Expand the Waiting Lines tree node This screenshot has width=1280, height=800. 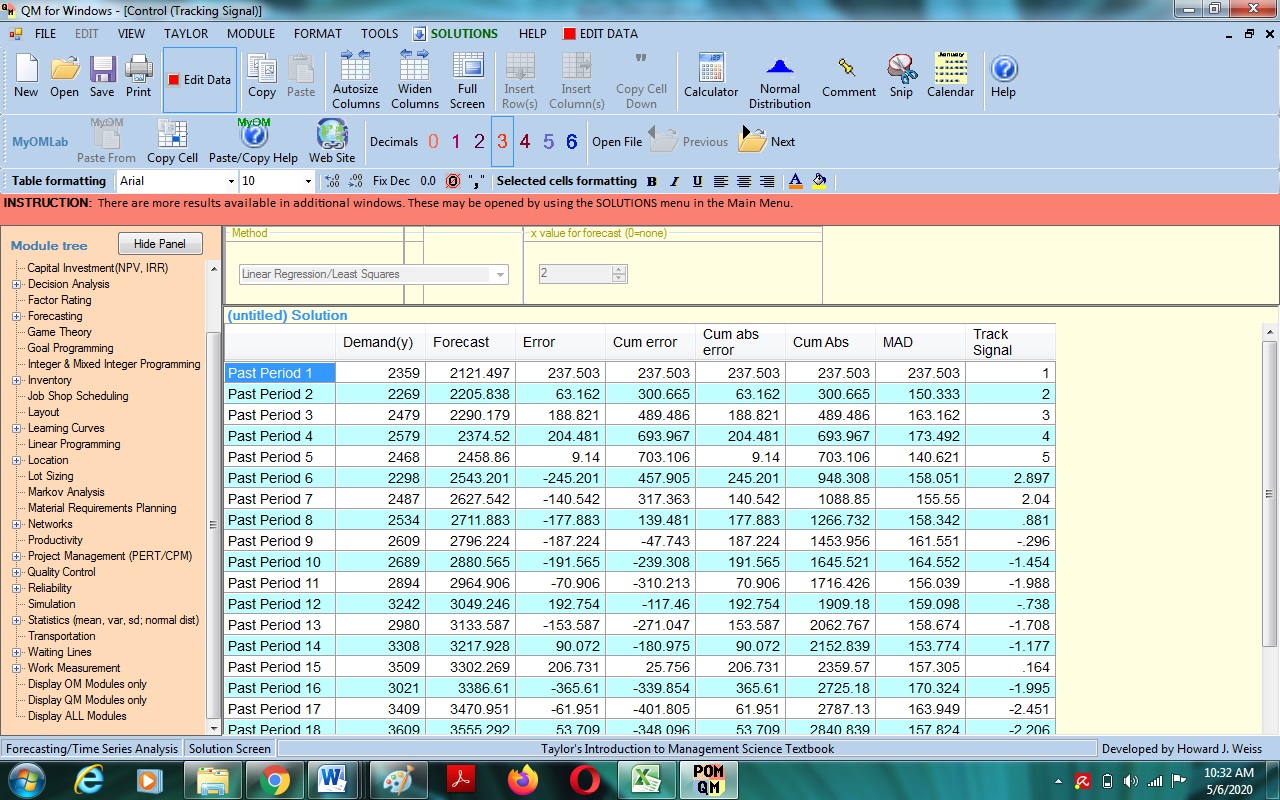point(17,652)
